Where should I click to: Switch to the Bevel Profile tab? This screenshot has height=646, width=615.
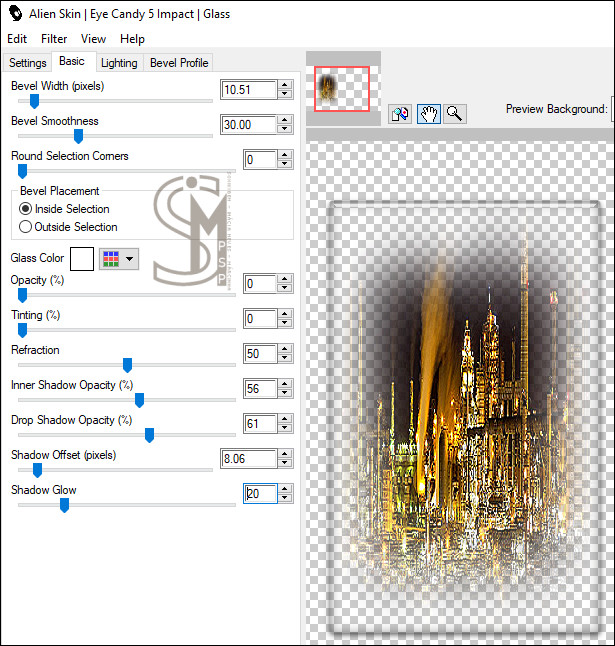coord(179,63)
